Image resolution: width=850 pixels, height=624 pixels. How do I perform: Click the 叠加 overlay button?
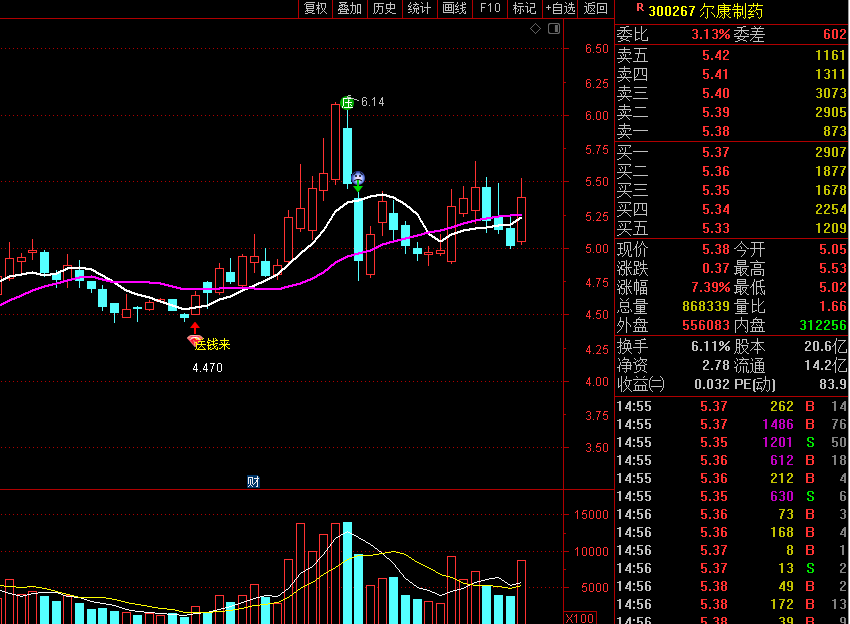coord(350,8)
